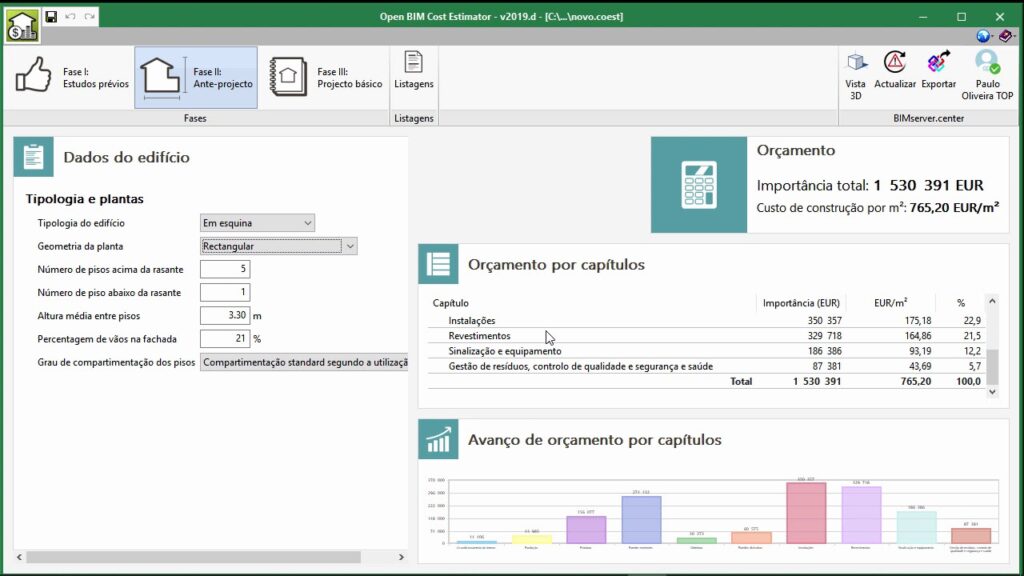This screenshot has height=576, width=1024.
Task: Open the Tipologia do edifício dropdown
Action: tap(258, 223)
